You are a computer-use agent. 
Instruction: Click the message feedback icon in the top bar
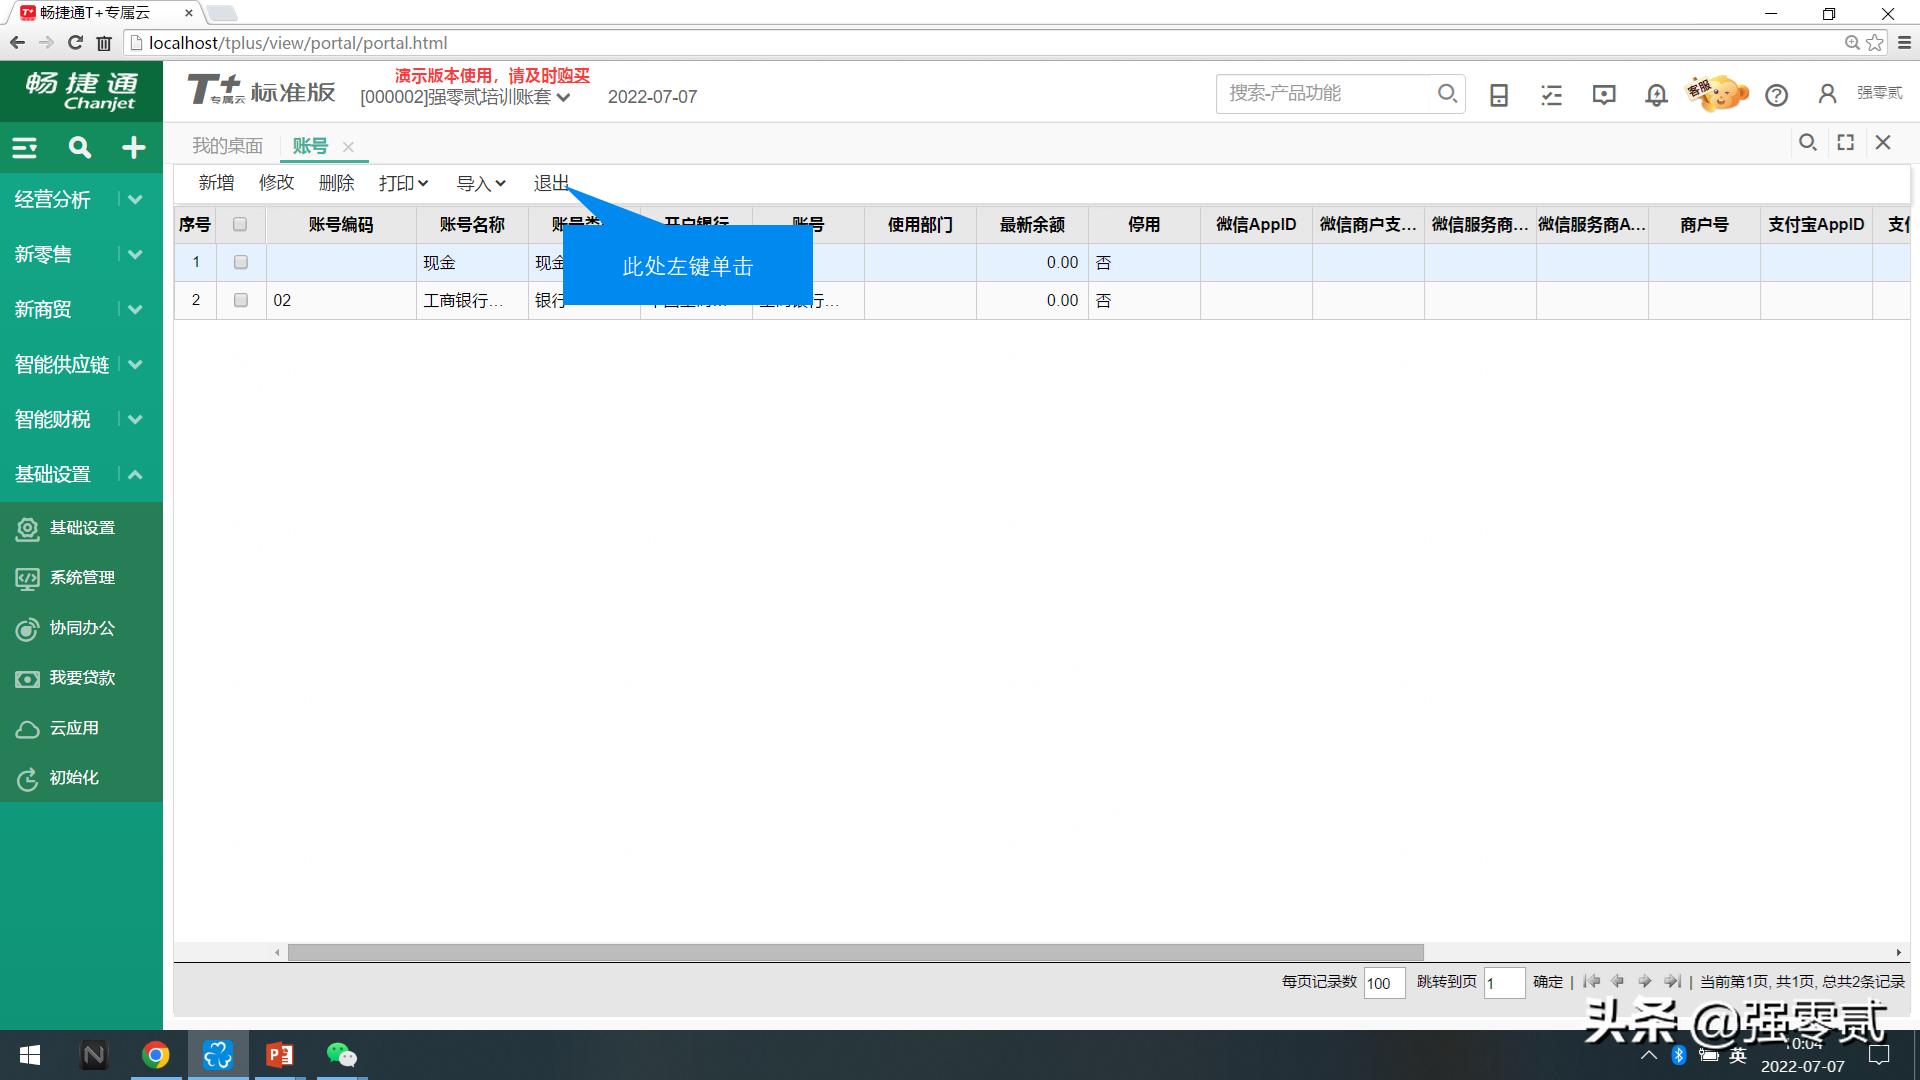point(1603,94)
